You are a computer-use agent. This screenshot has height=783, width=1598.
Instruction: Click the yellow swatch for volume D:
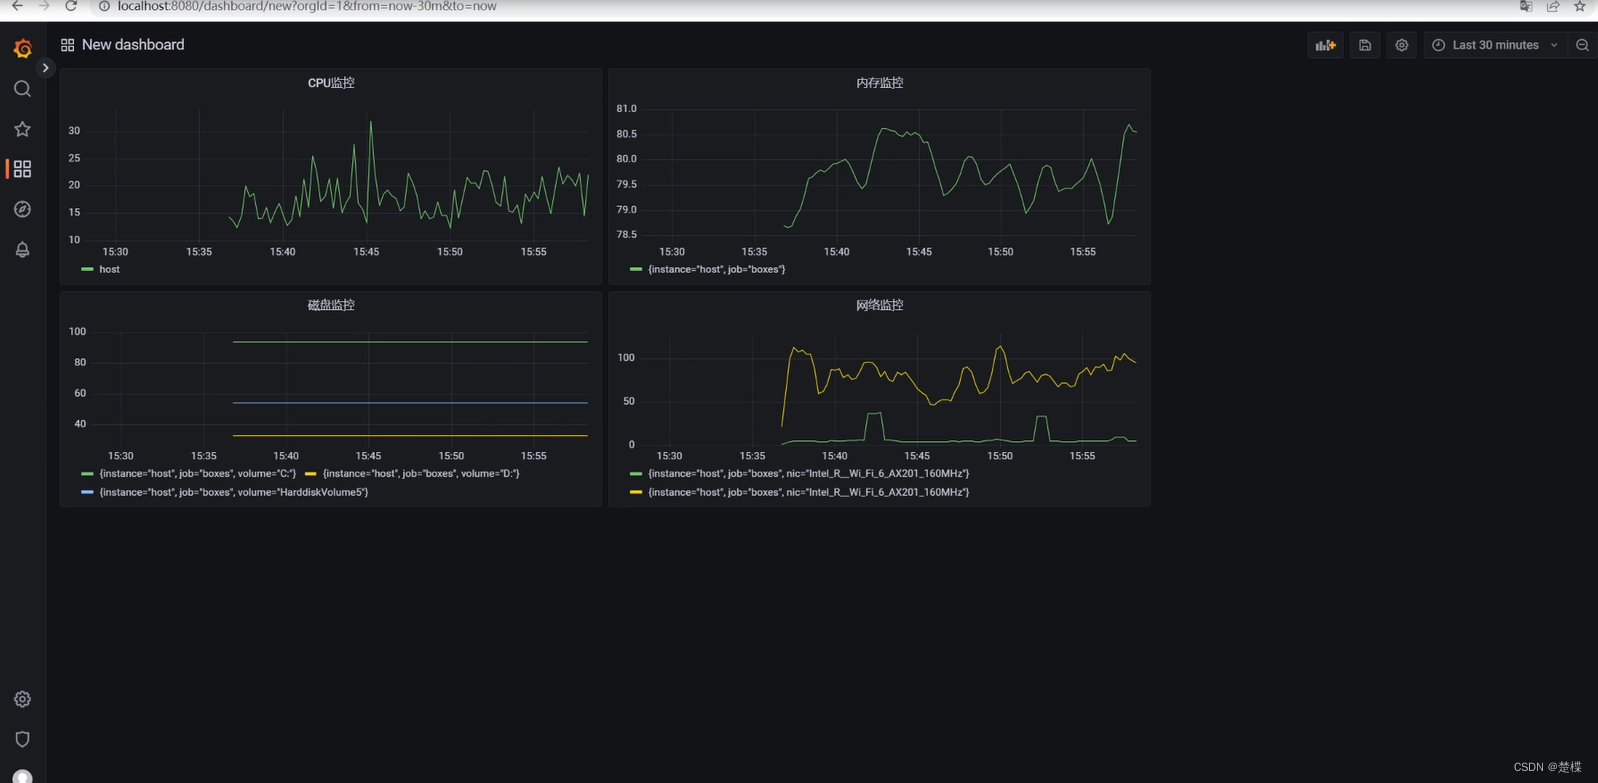tap(310, 474)
